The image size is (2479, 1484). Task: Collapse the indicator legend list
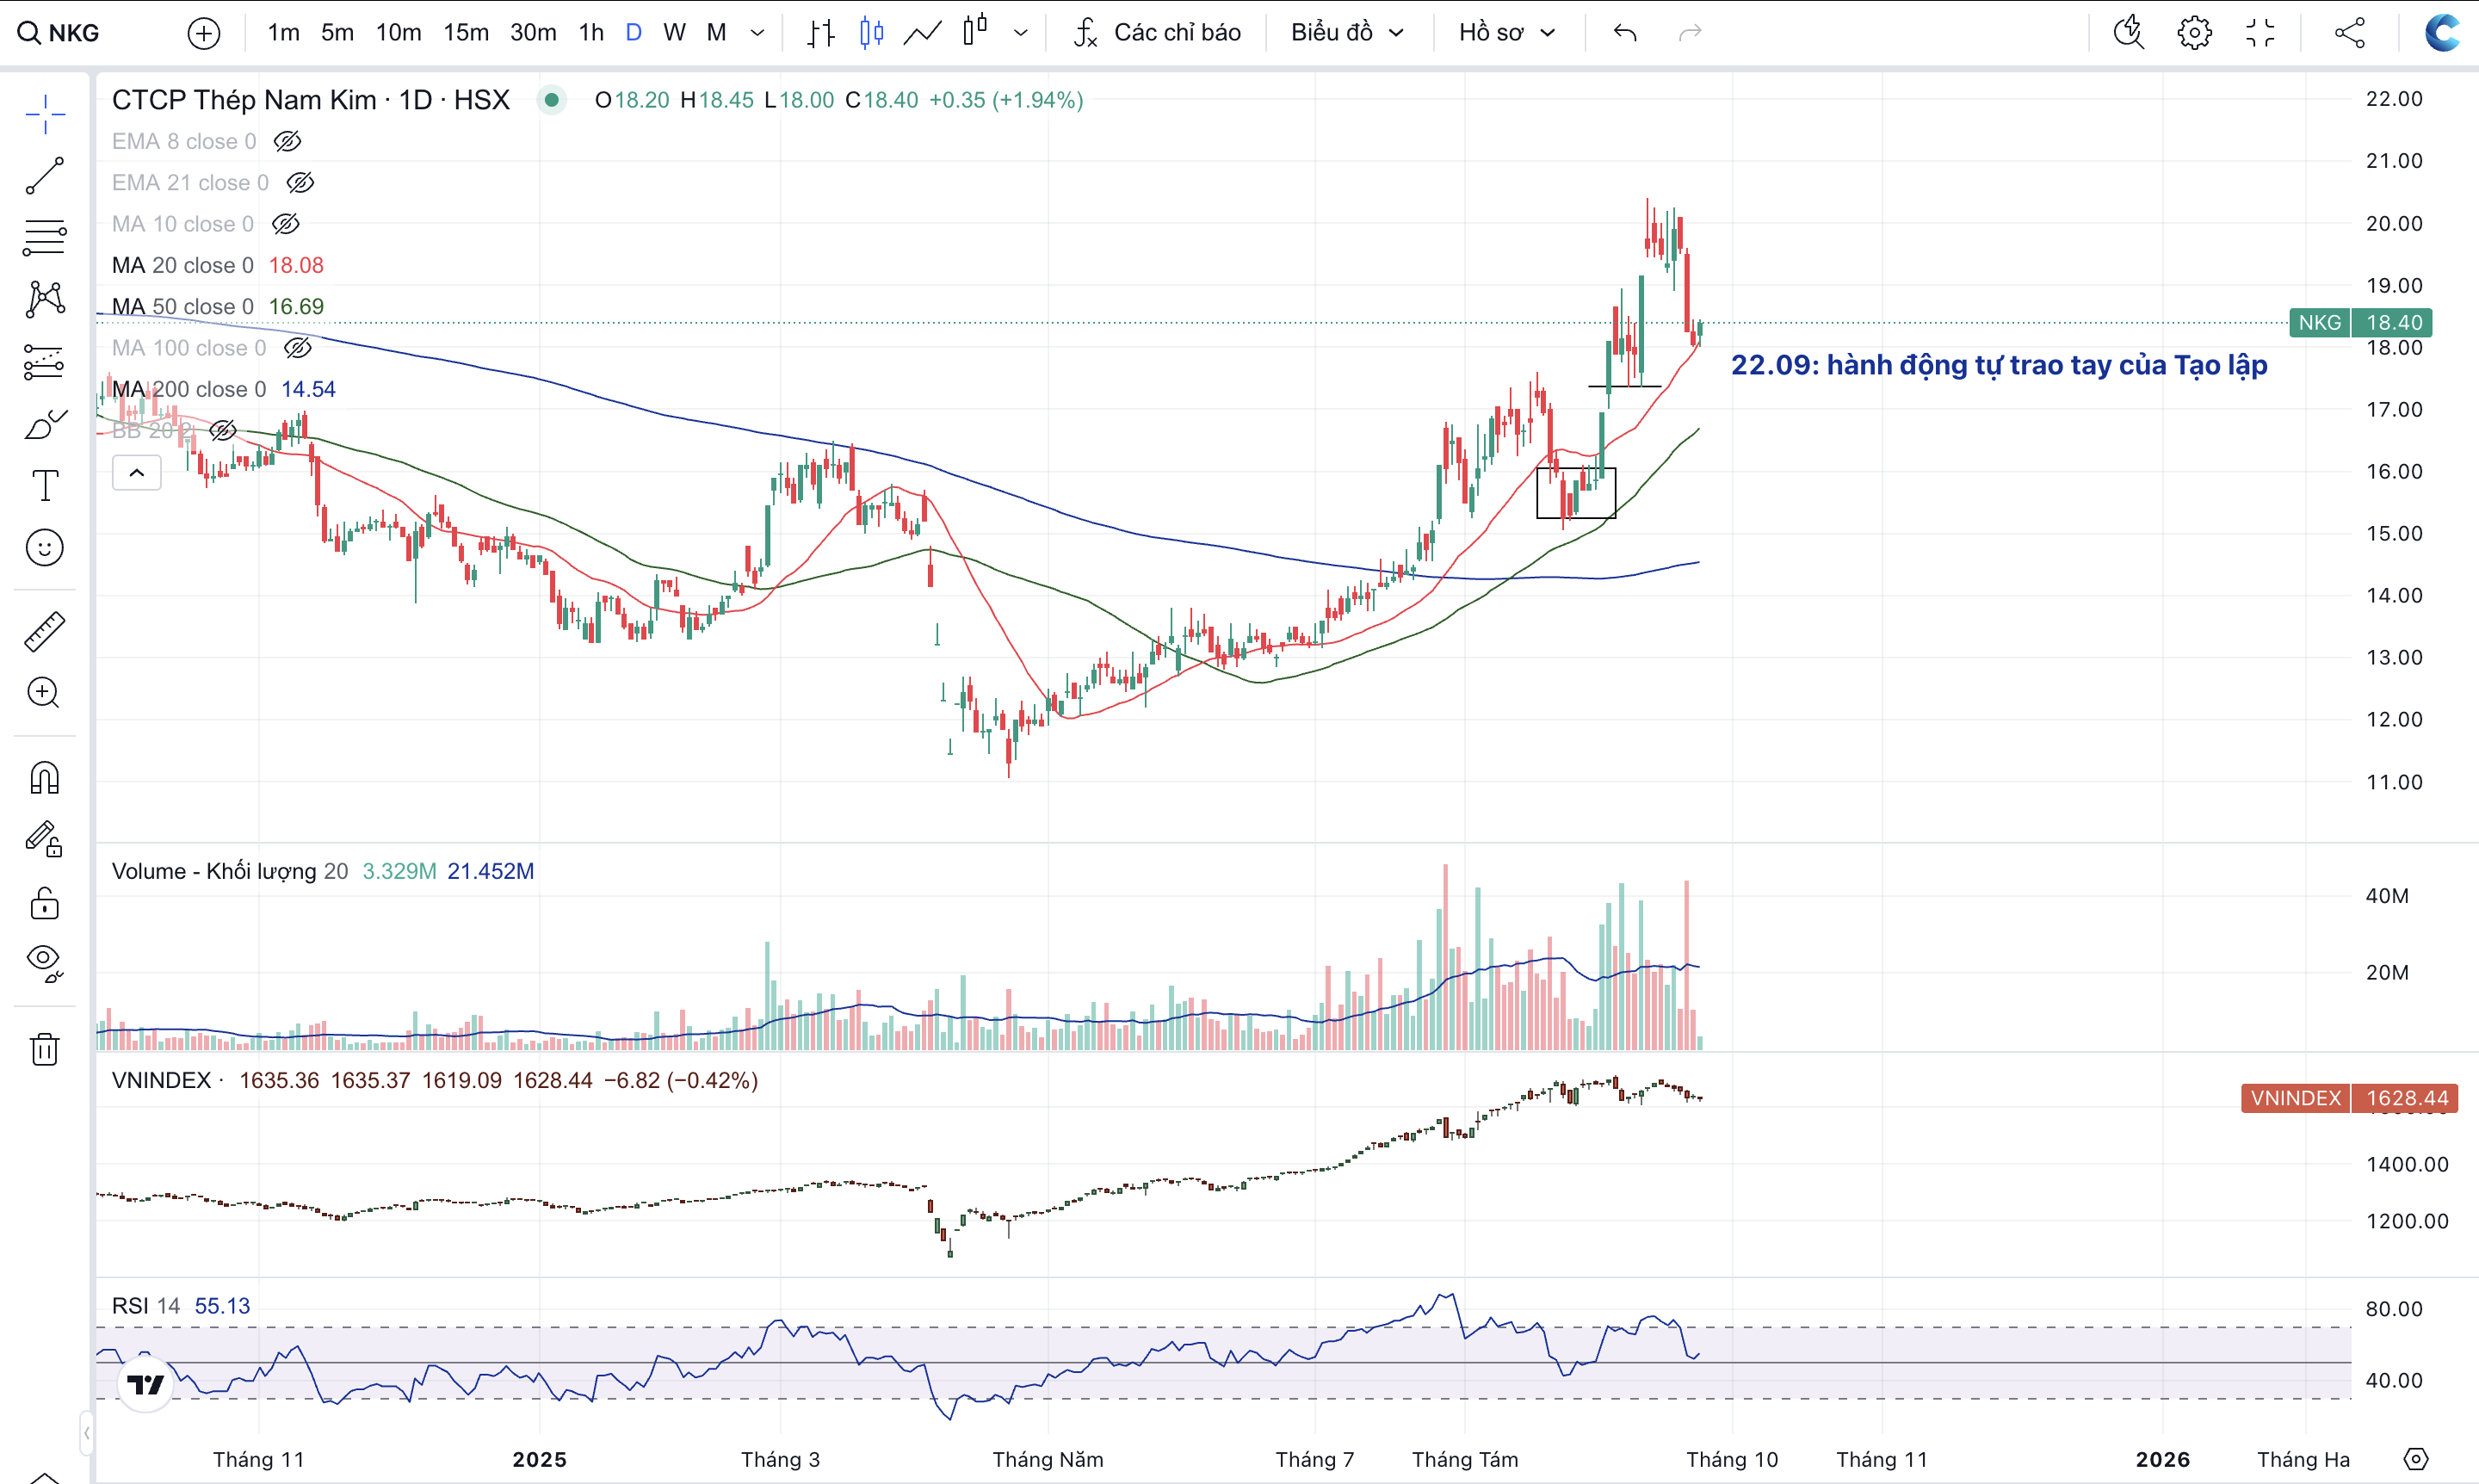(x=137, y=472)
